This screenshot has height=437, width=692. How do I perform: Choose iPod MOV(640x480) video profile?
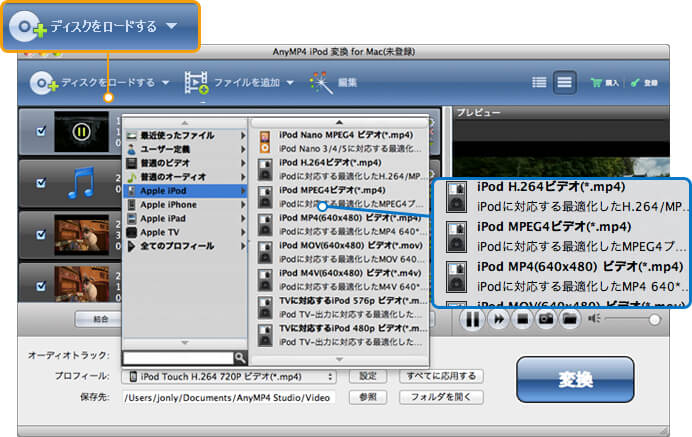tap(340, 252)
